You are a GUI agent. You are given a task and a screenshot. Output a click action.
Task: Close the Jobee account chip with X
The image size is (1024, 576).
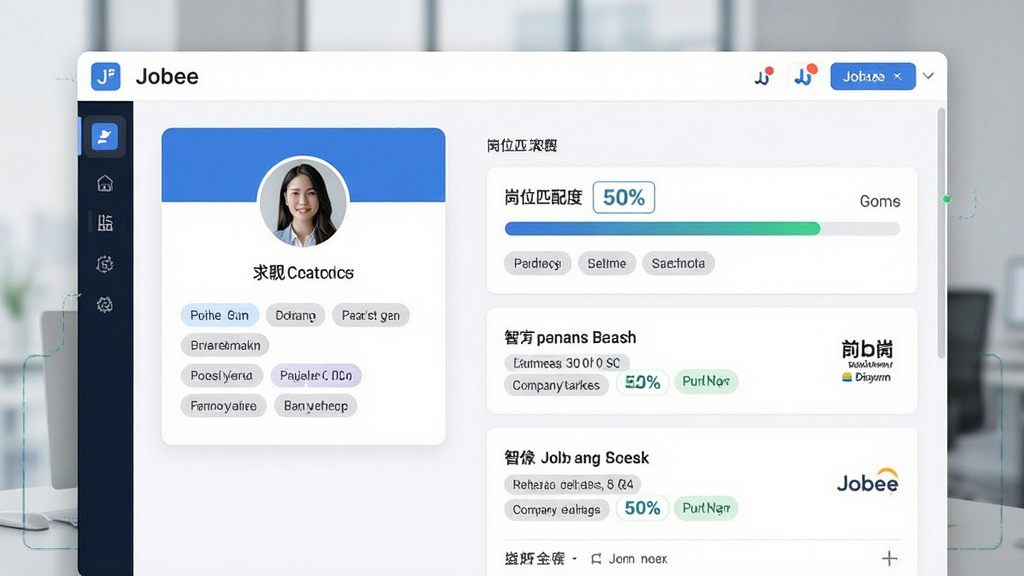click(898, 76)
